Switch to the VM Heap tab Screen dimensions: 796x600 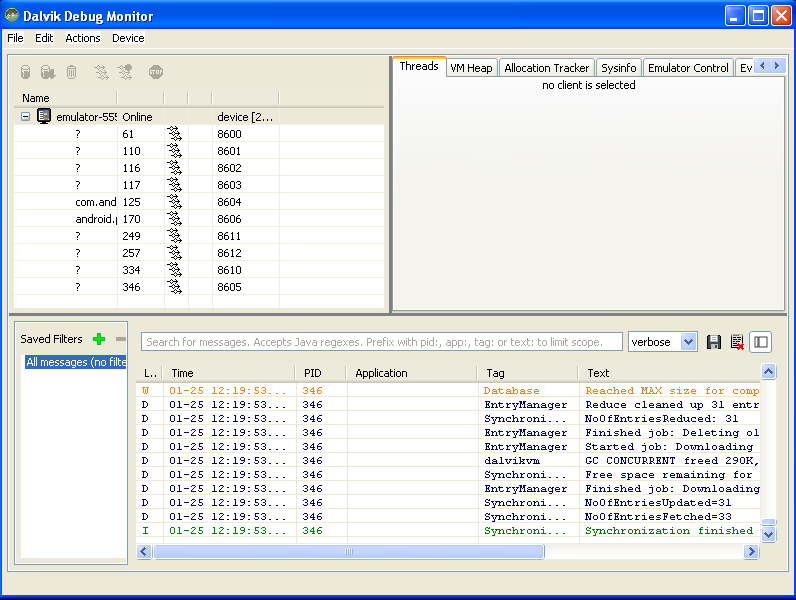(471, 68)
